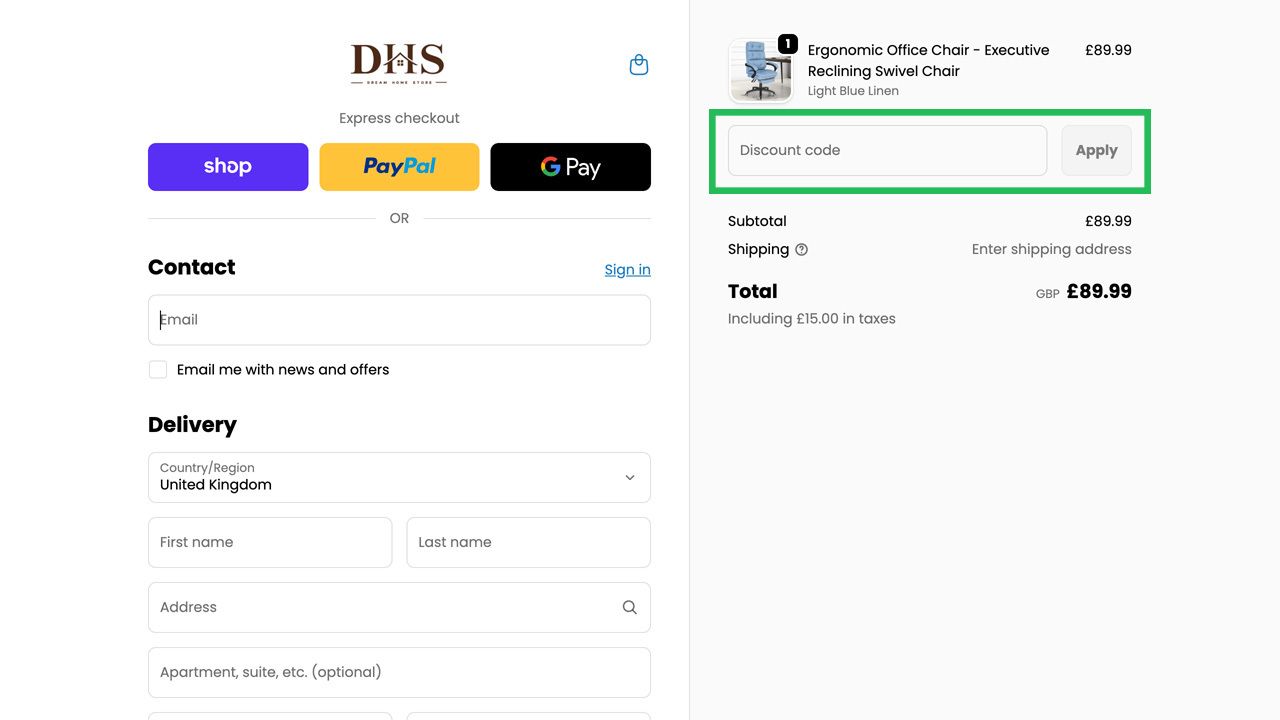Click the Last name field
This screenshot has height=720, width=1280.
tap(528, 542)
